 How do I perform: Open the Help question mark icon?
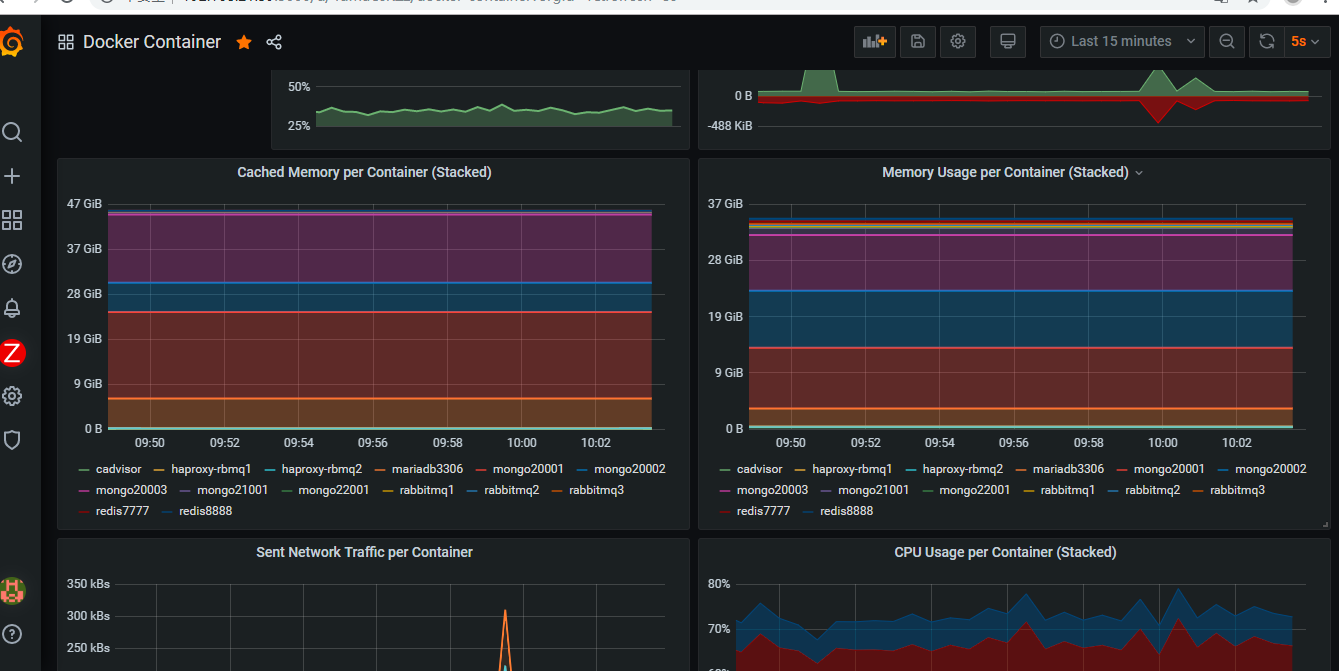(x=12, y=634)
